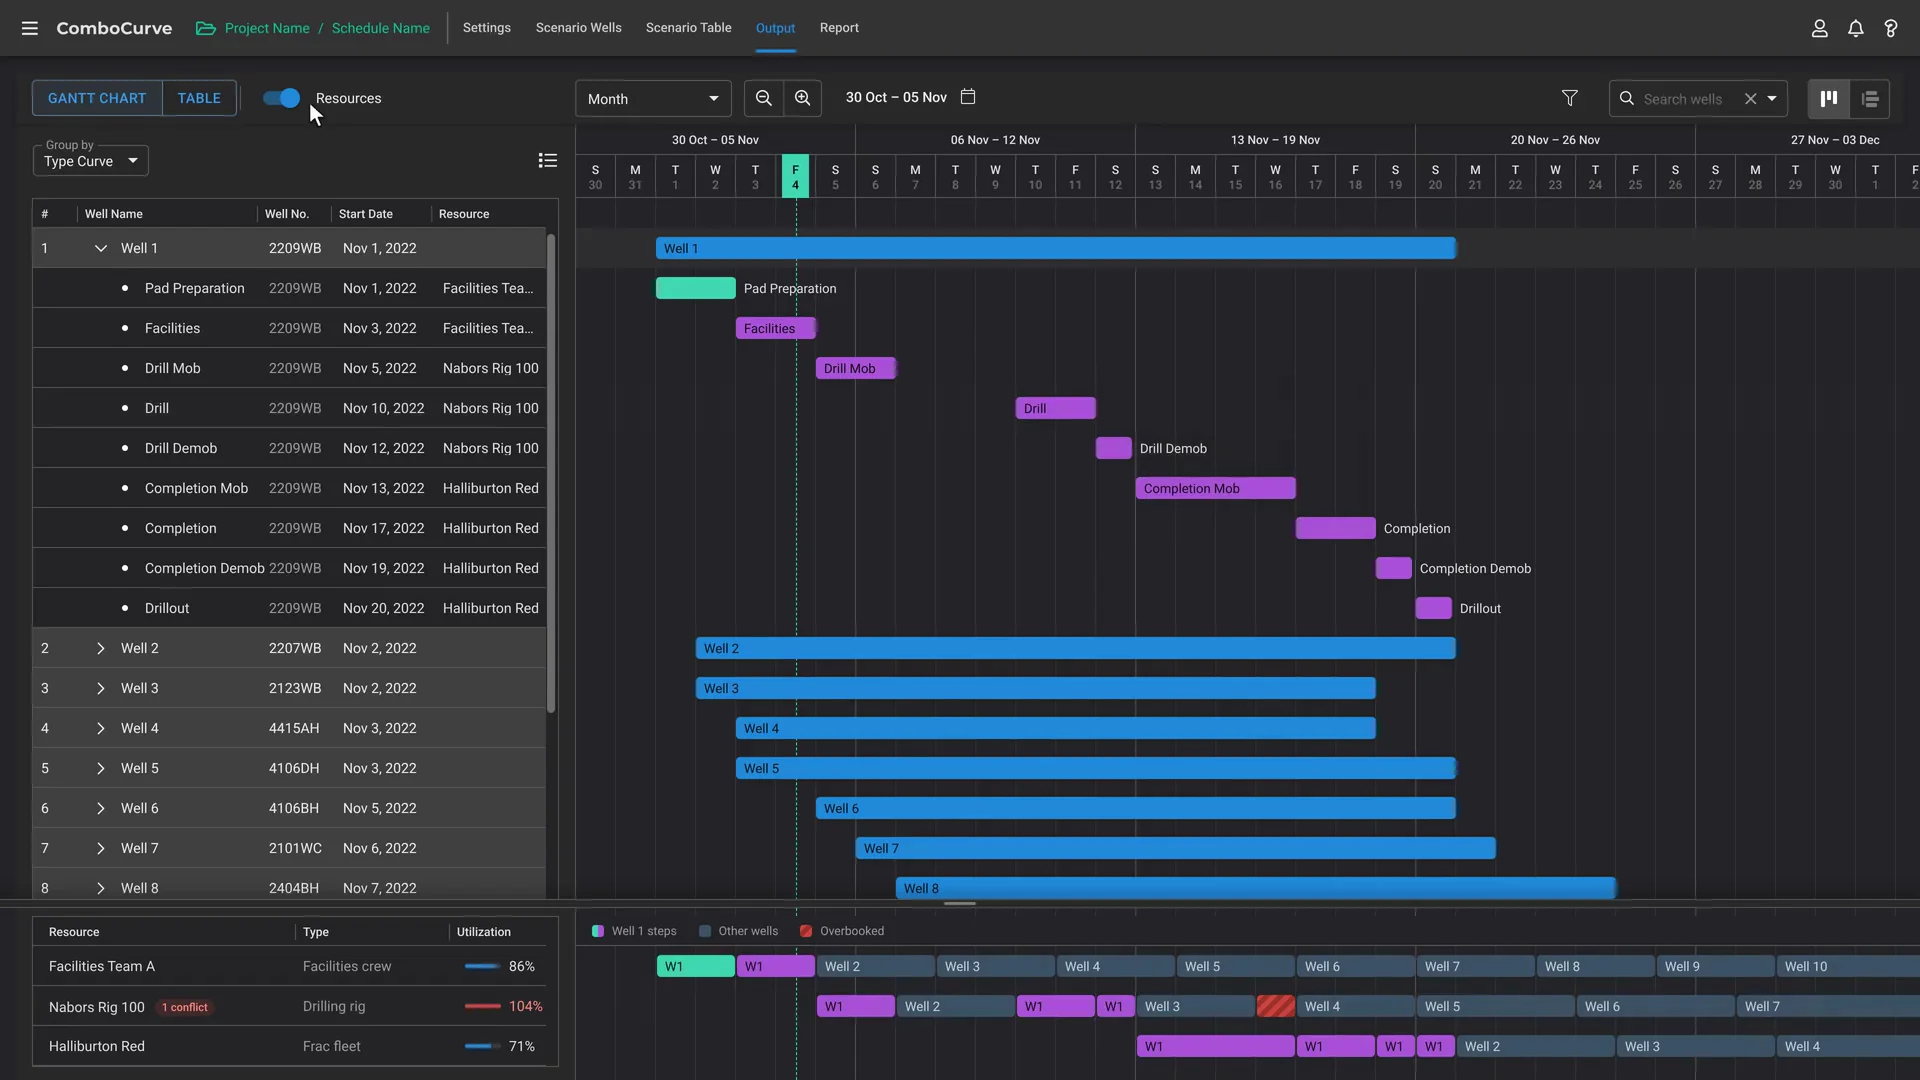
Task: Collapse the Well 1 row
Action: tap(100, 248)
